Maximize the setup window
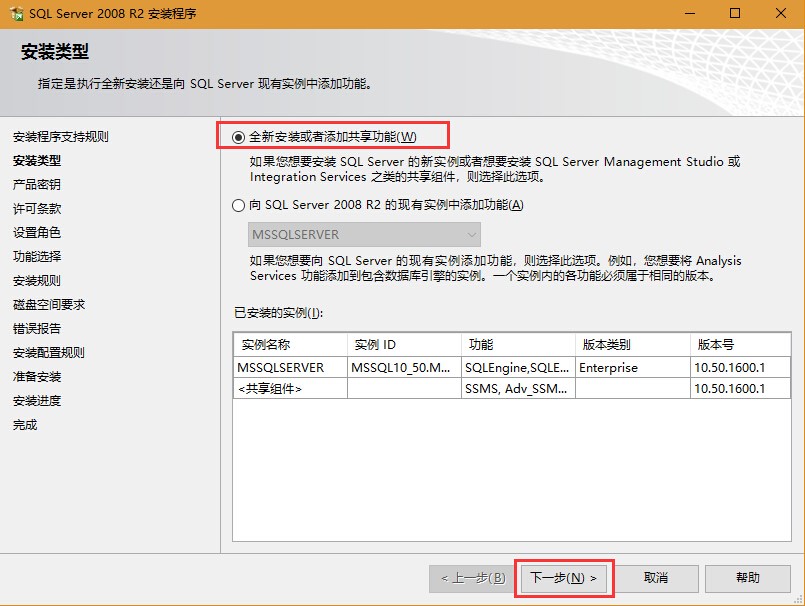 [735, 13]
